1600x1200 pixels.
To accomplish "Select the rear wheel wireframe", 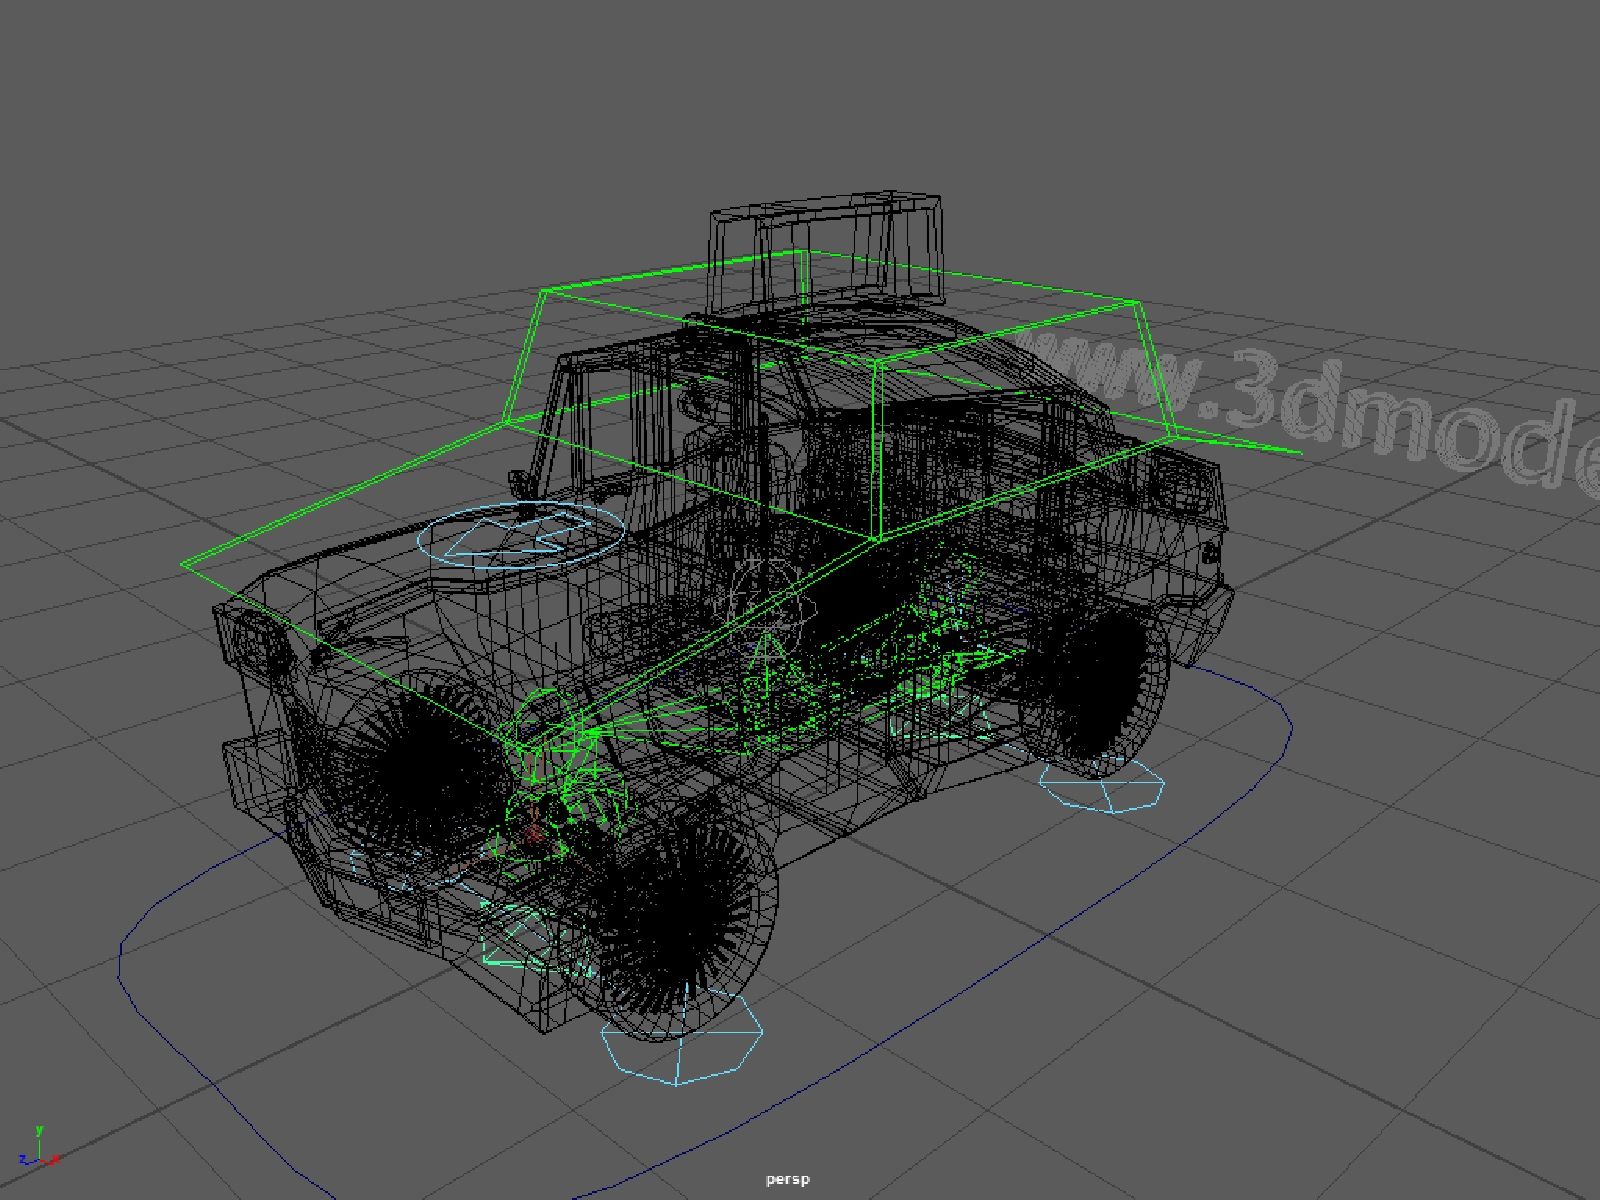I will pos(1098,692).
